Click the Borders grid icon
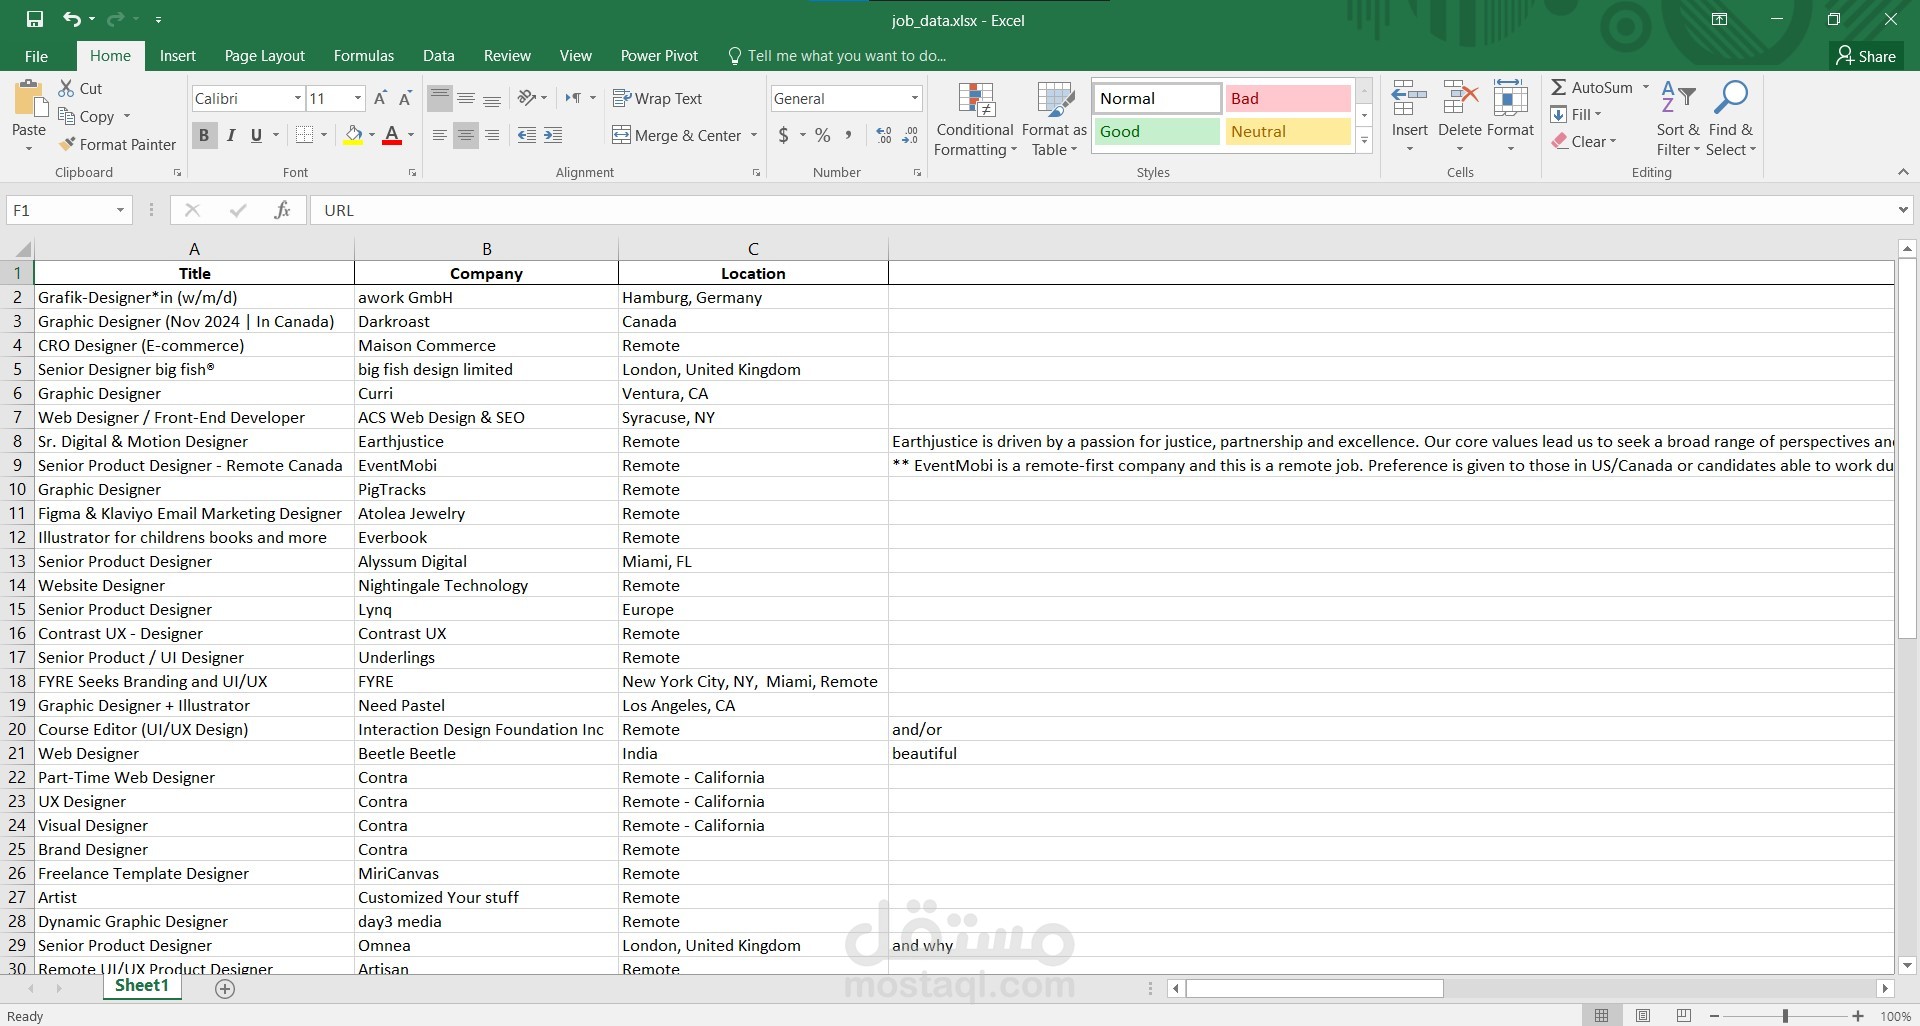 point(305,135)
